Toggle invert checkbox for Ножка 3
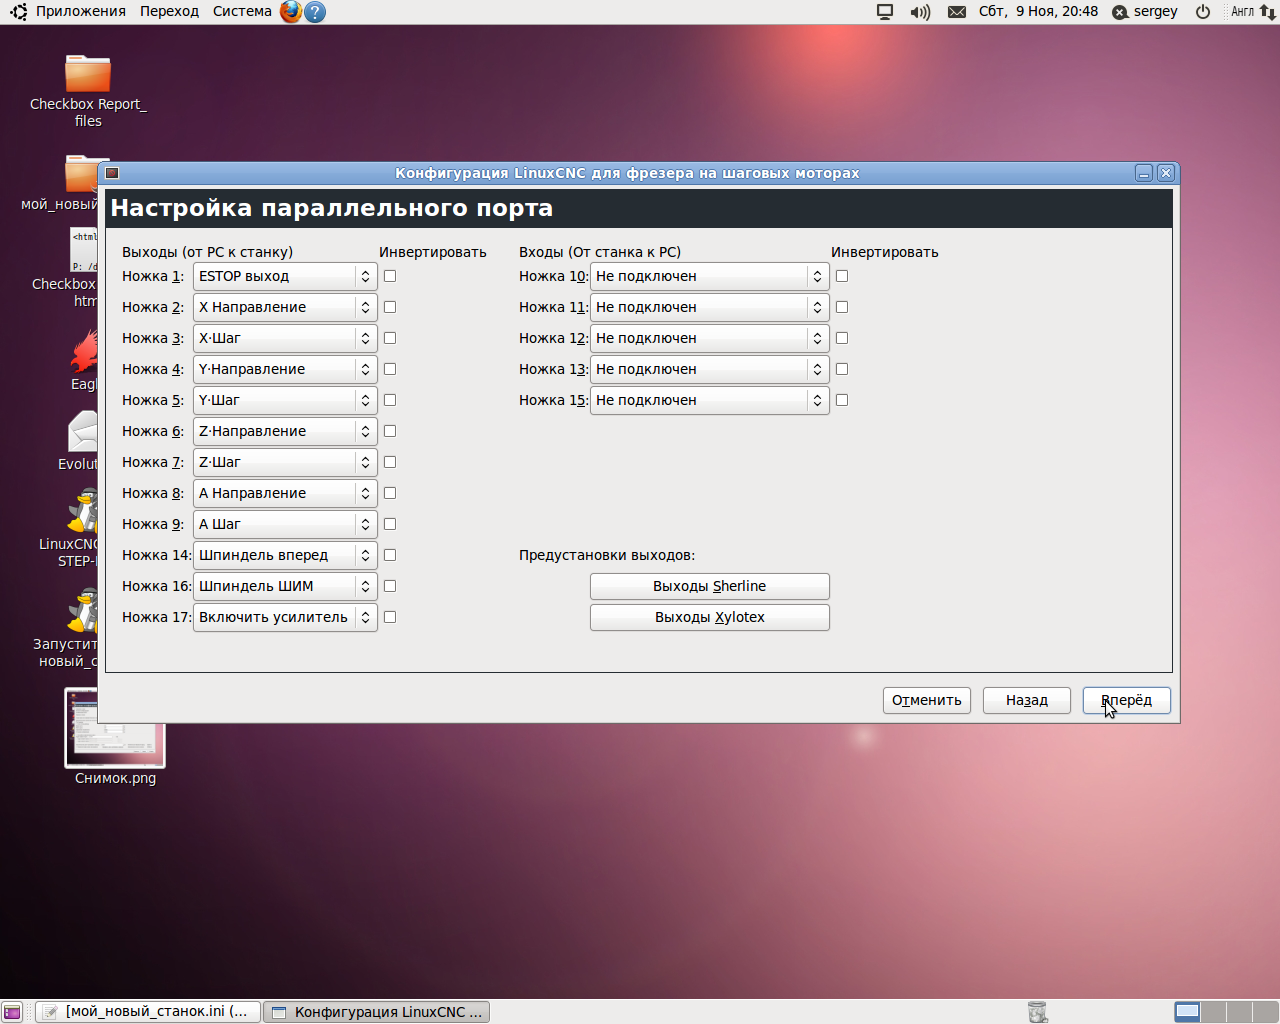Screen dimensions: 1280x1024 tap(390, 338)
